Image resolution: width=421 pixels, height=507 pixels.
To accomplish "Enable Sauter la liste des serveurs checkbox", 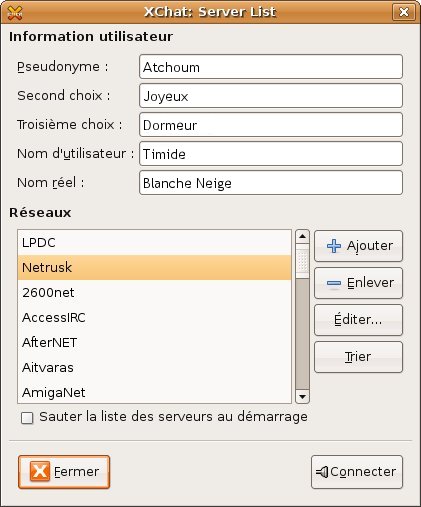I will tap(27, 418).
